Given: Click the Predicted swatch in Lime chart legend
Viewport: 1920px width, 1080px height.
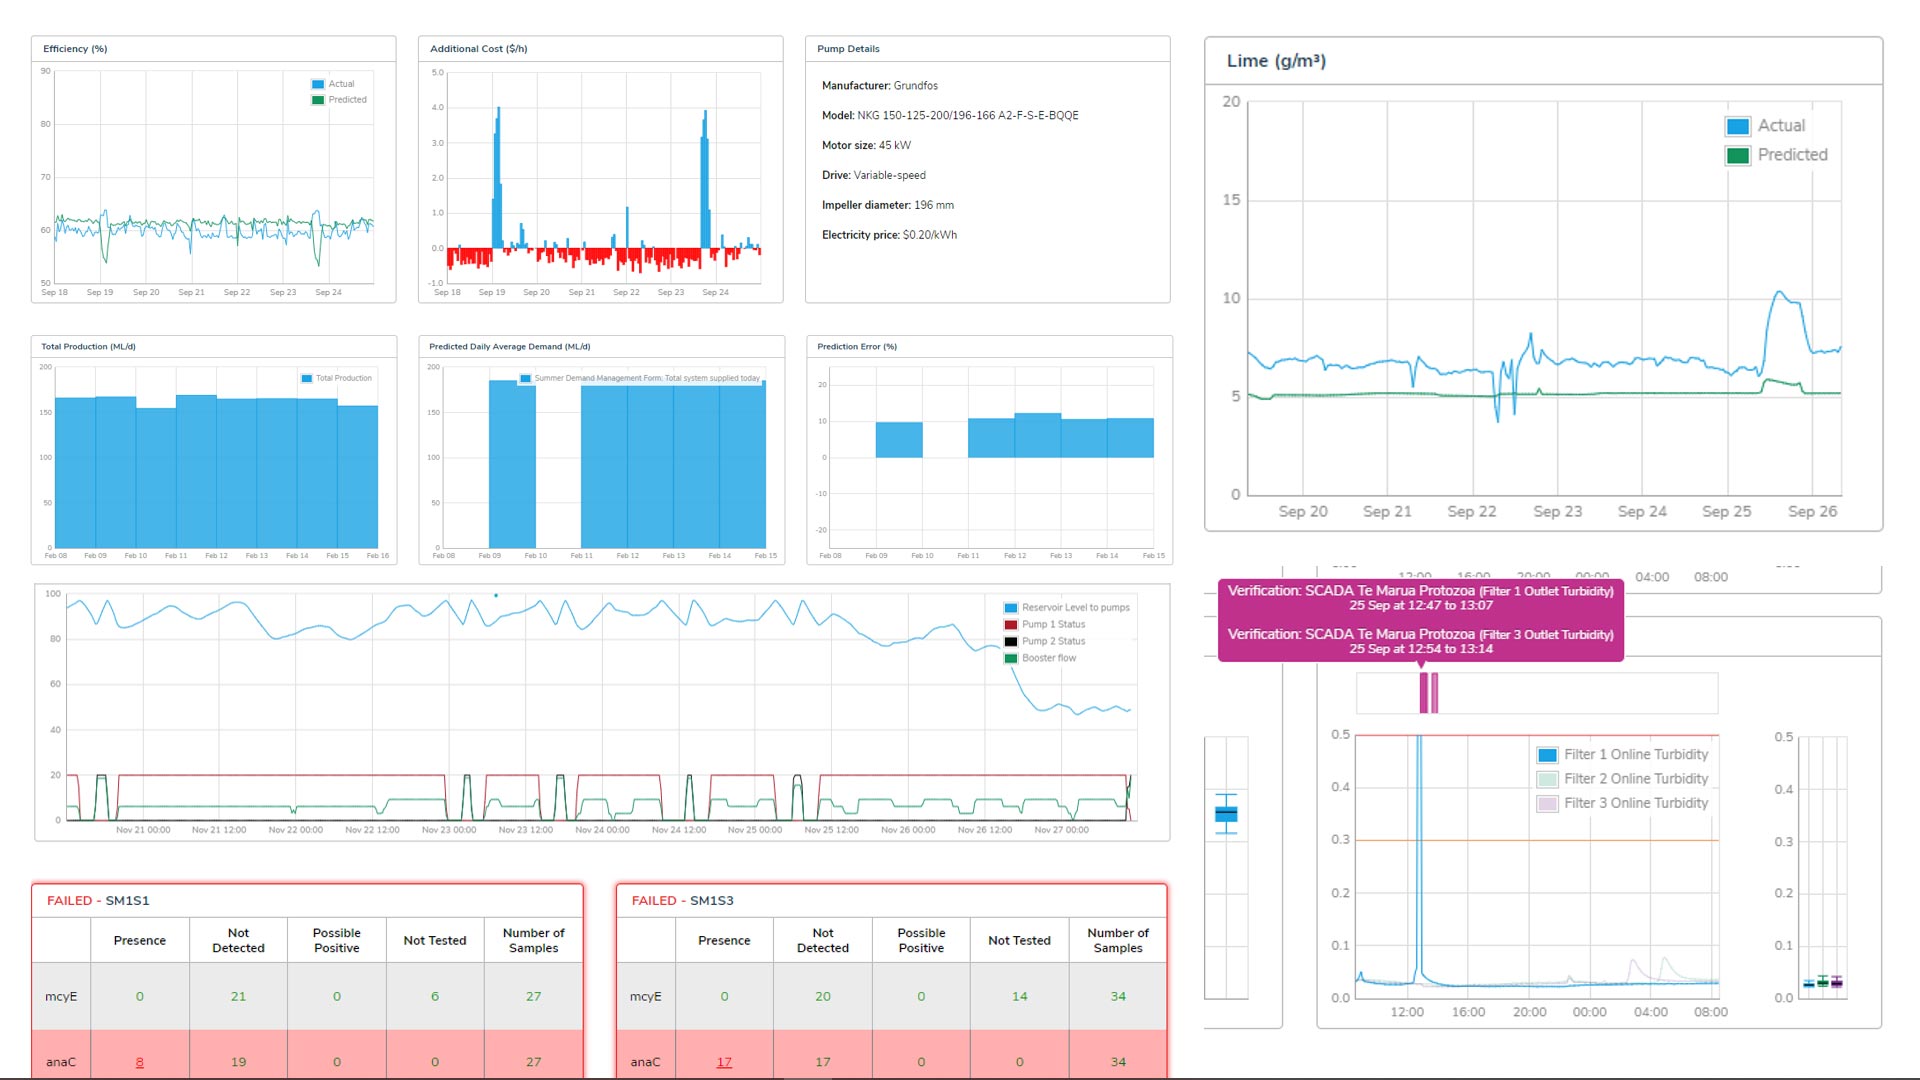Looking at the screenshot, I should click(1737, 155).
